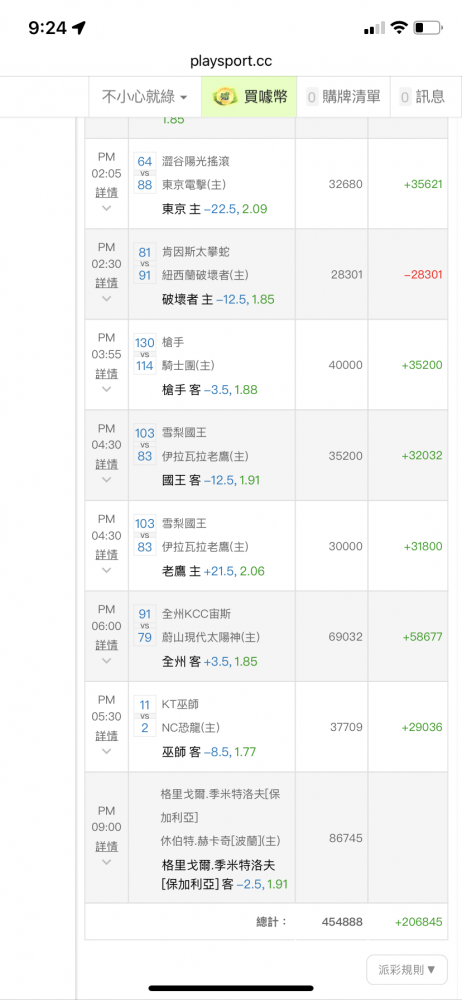462x1000 pixels.
Task: Open the 不小心就綠 user dropdown
Action: (145, 96)
